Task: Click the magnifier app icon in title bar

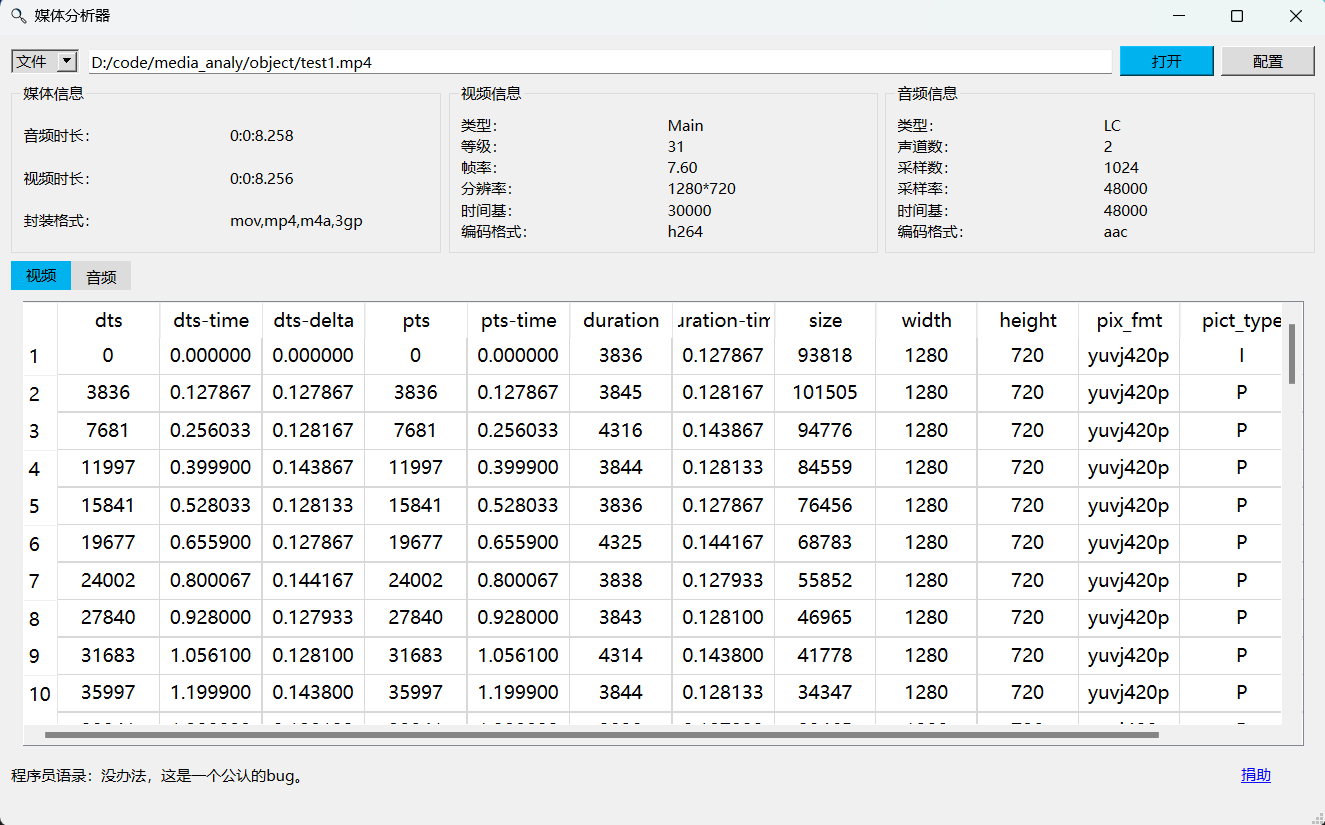Action: [17, 16]
